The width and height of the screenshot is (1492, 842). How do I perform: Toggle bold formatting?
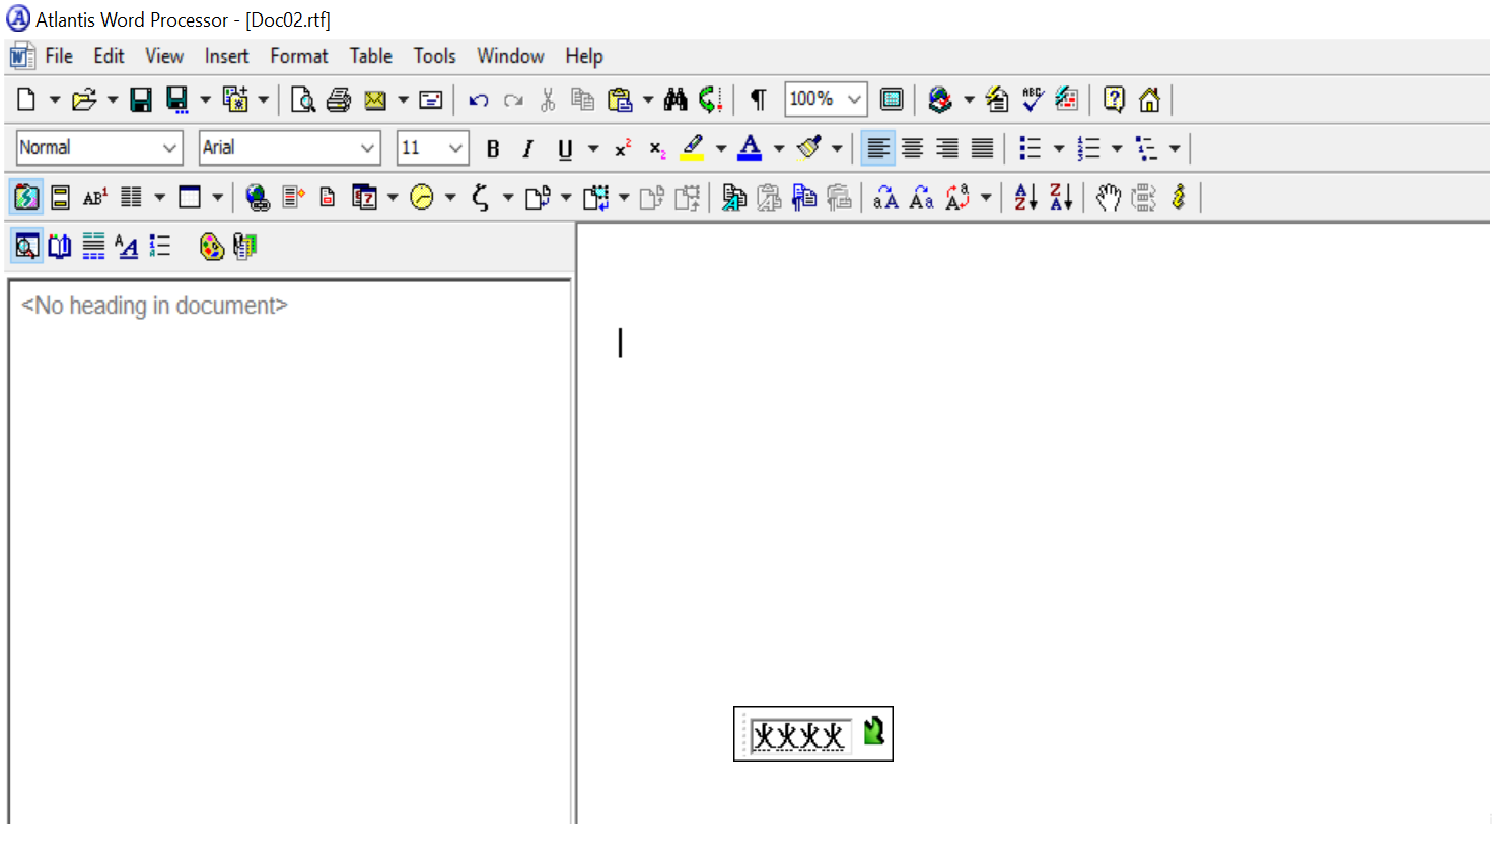(x=492, y=147)
